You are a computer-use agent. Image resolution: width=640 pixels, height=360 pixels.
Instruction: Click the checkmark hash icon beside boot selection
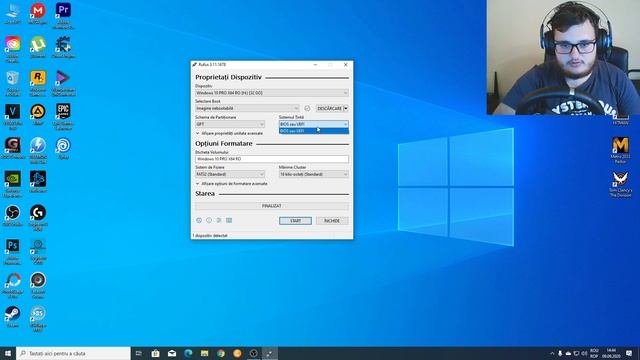click(307, 109)
